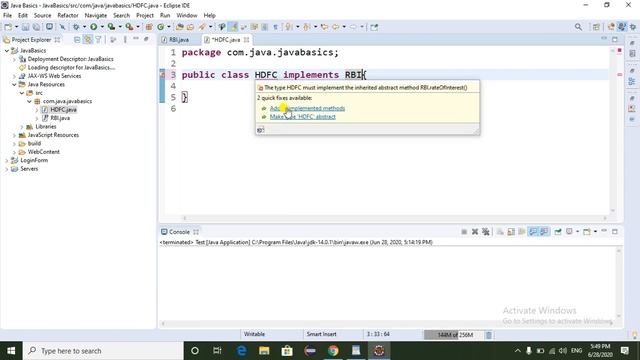Viewport: 640px width, 360px height.
Task: Open the Refactor menu
Action: [68, 16]
